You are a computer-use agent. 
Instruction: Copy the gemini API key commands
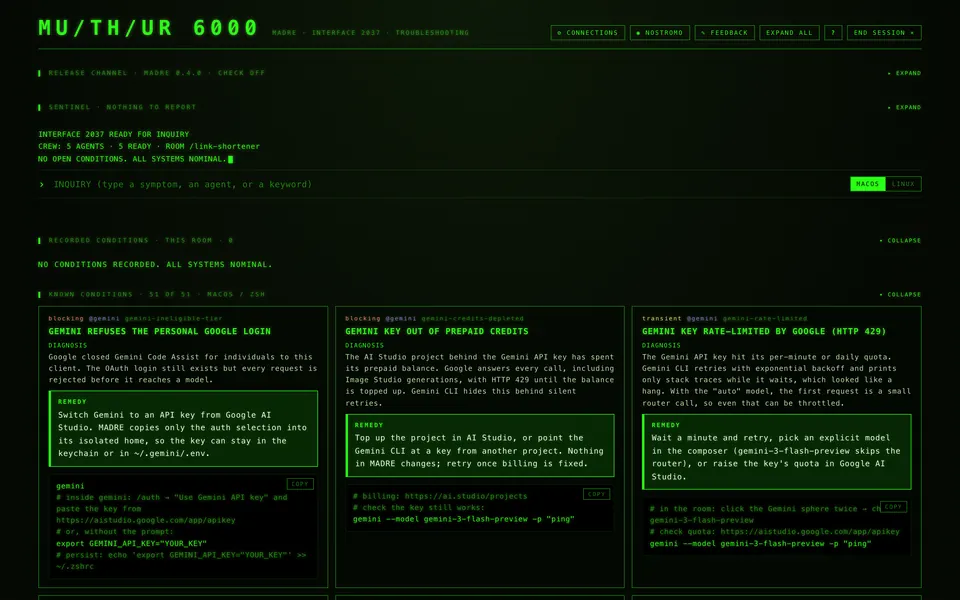tap(300, 484)
